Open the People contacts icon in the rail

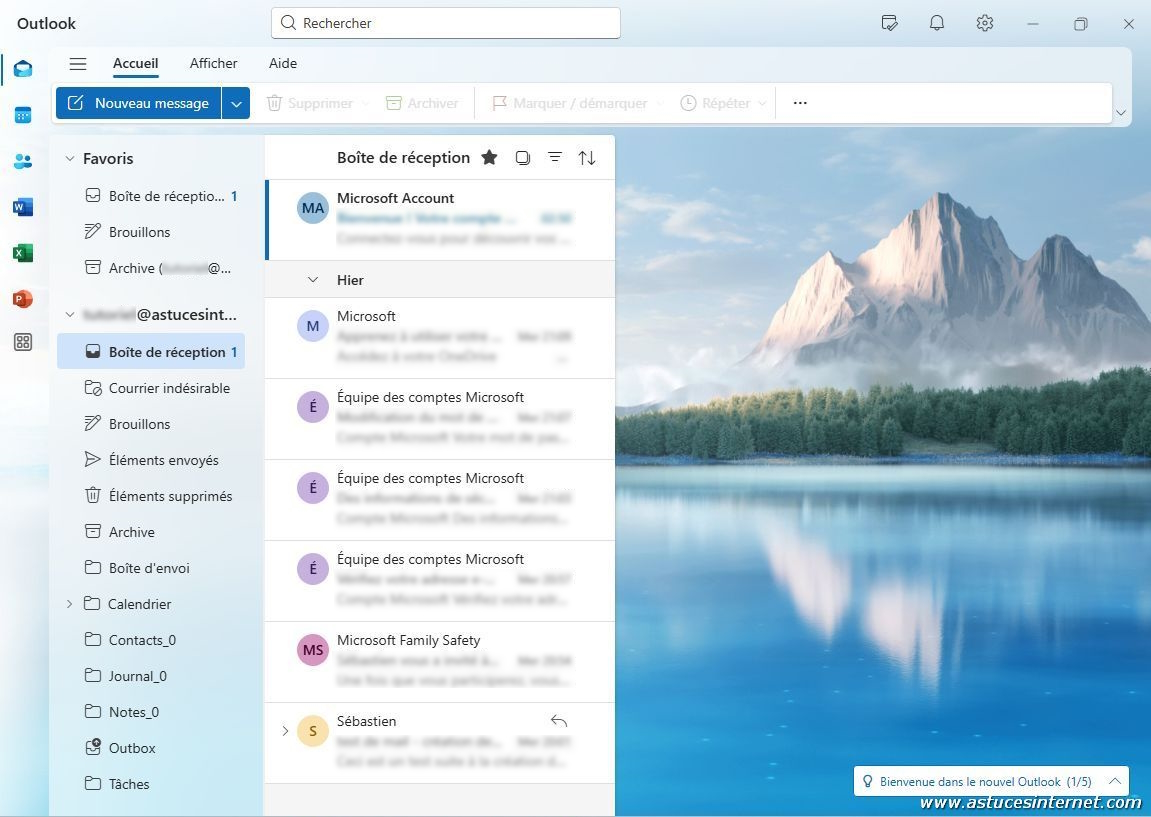(x=23, y=161)
